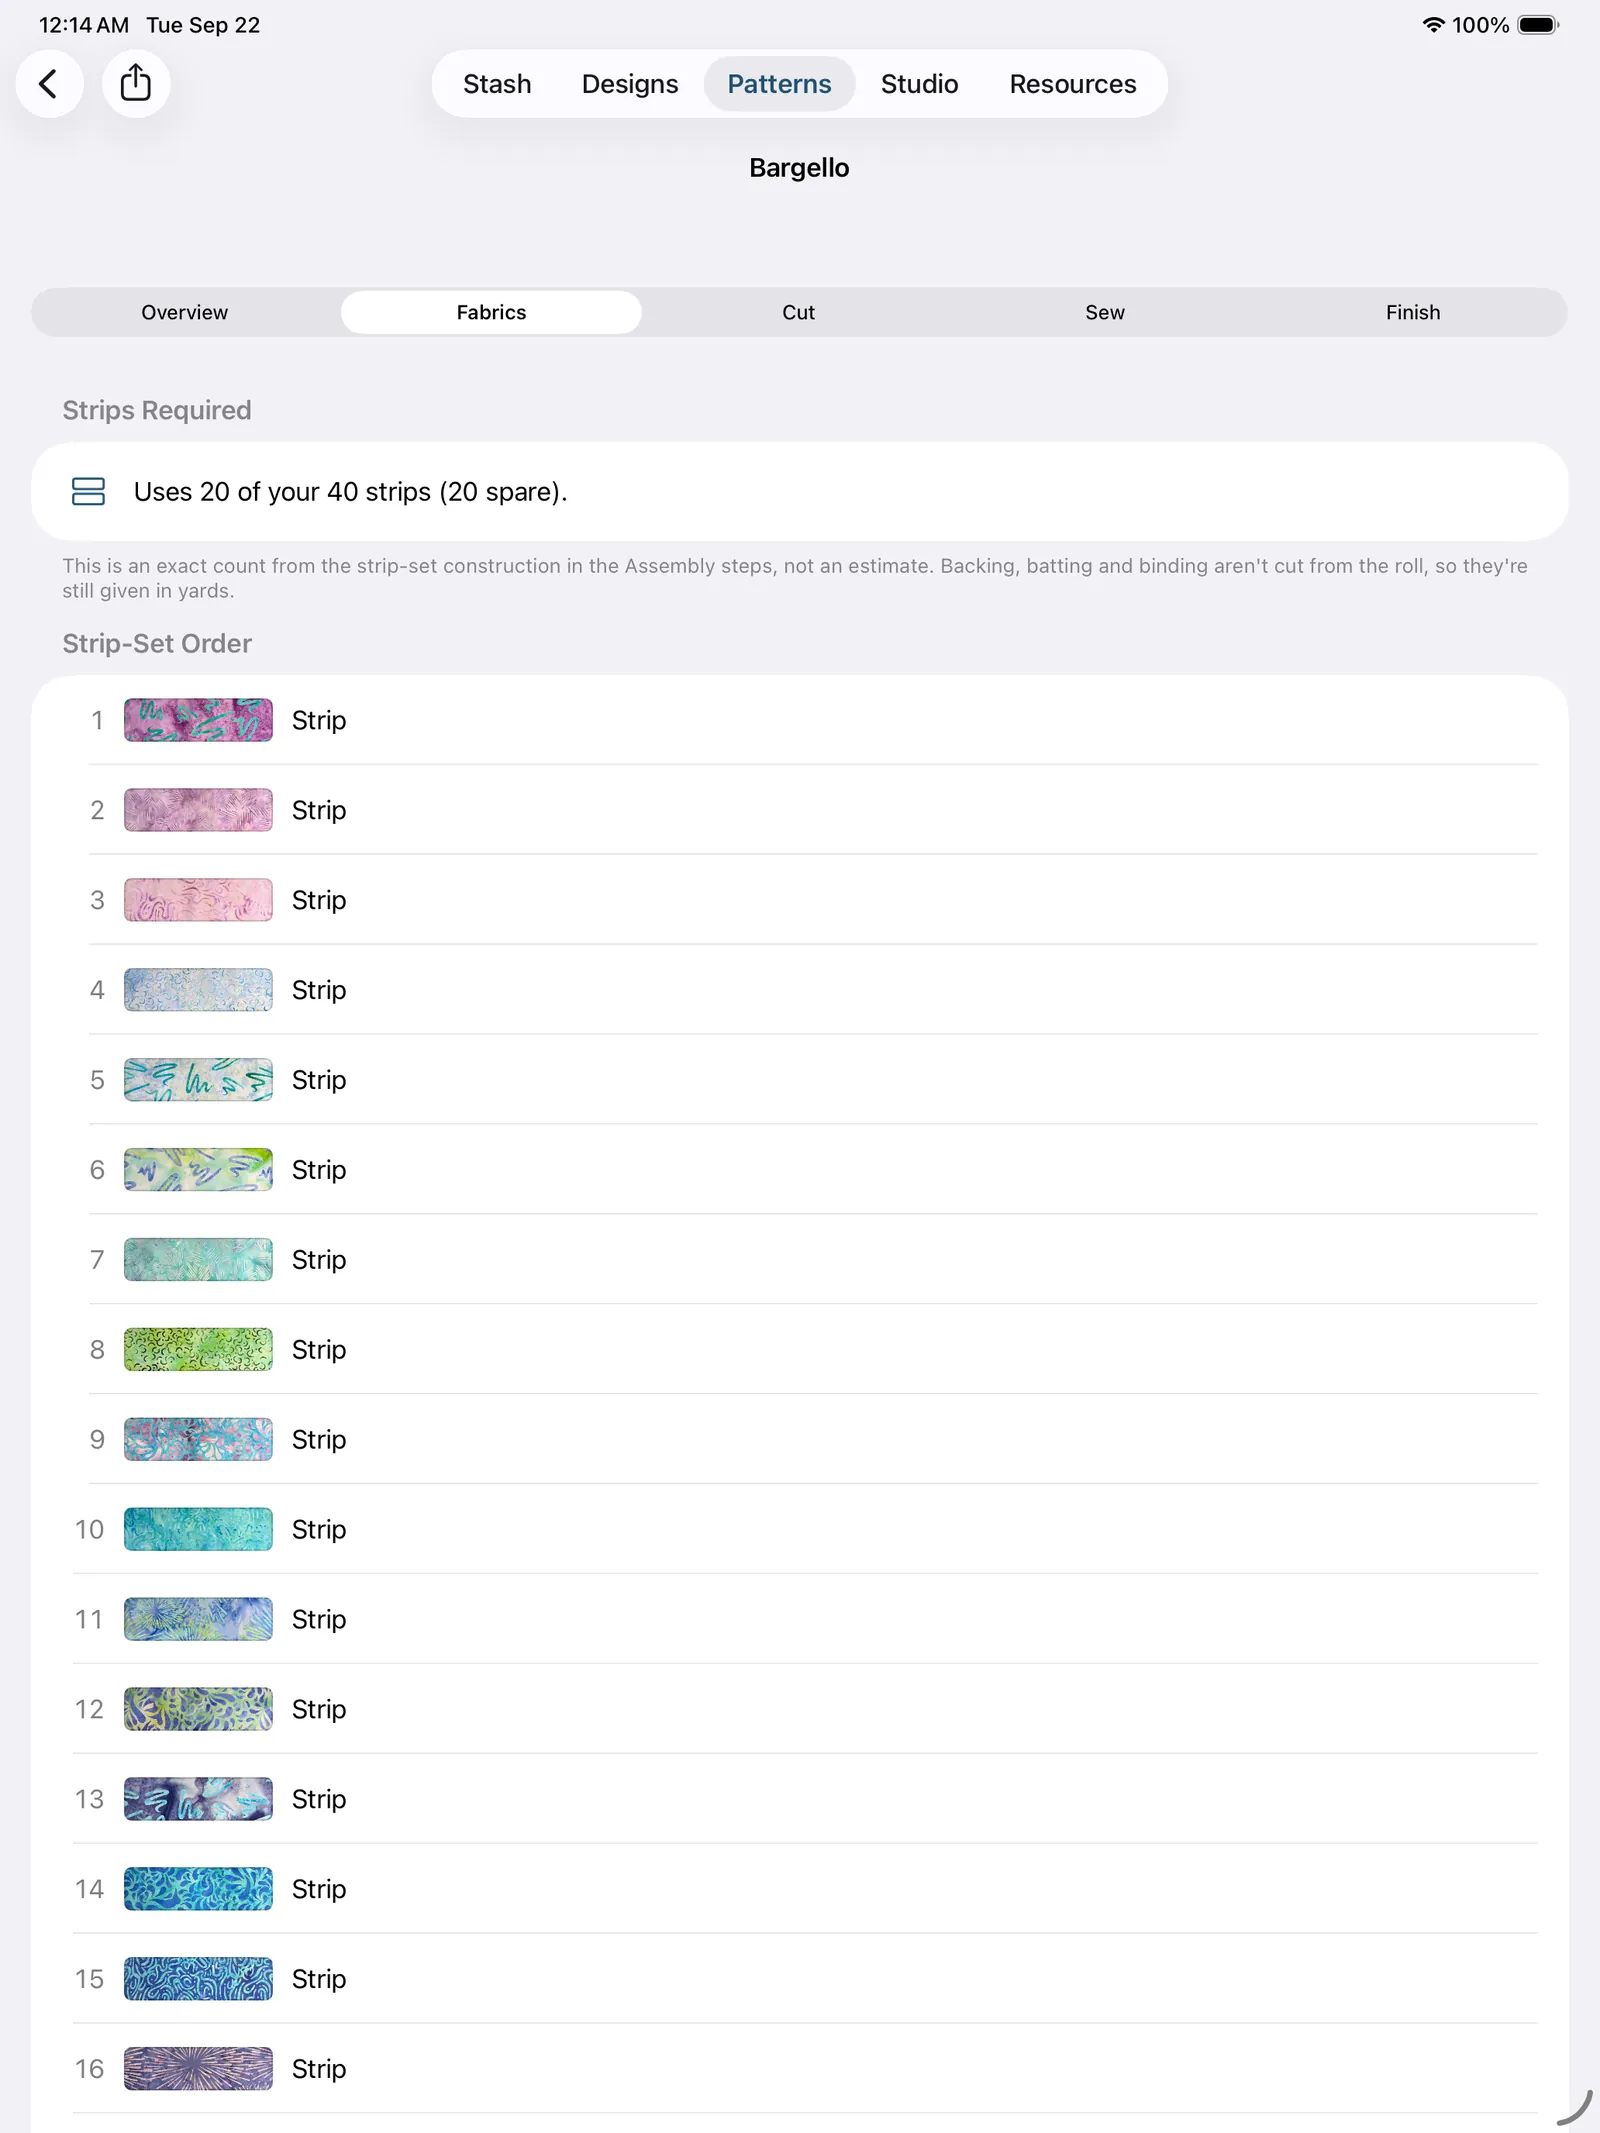Tap the back chevron icon
The image size is (1600, 2133).
tap(48, 84)
